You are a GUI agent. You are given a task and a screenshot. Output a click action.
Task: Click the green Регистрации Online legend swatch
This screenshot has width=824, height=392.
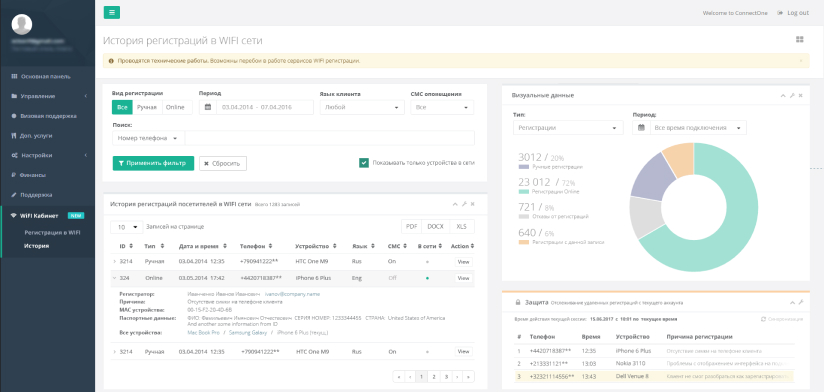523,192
